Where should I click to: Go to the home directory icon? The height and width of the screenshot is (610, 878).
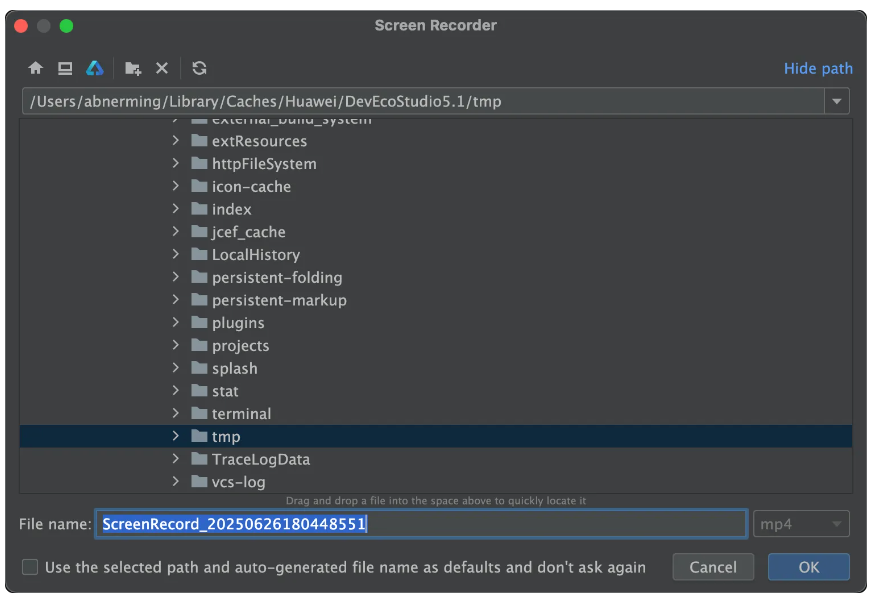36,68
